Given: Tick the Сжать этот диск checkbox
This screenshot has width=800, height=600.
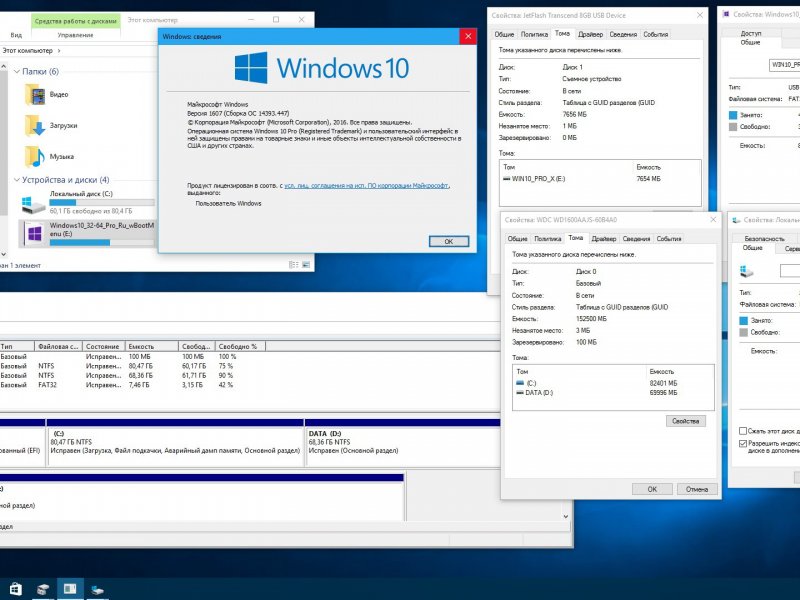Looking at the screenshot, I should [x=743, y=431].
